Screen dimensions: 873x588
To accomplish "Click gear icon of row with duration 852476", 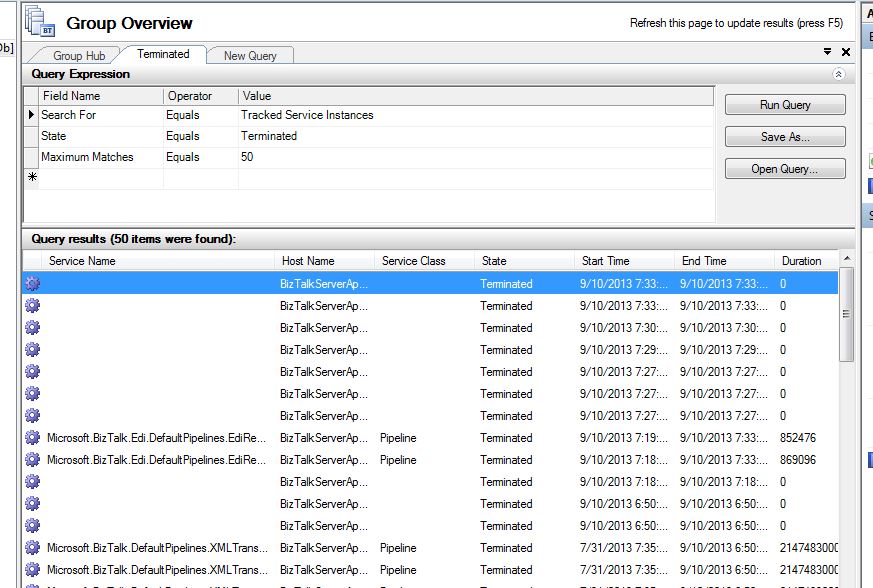I will tap(33, 438).
